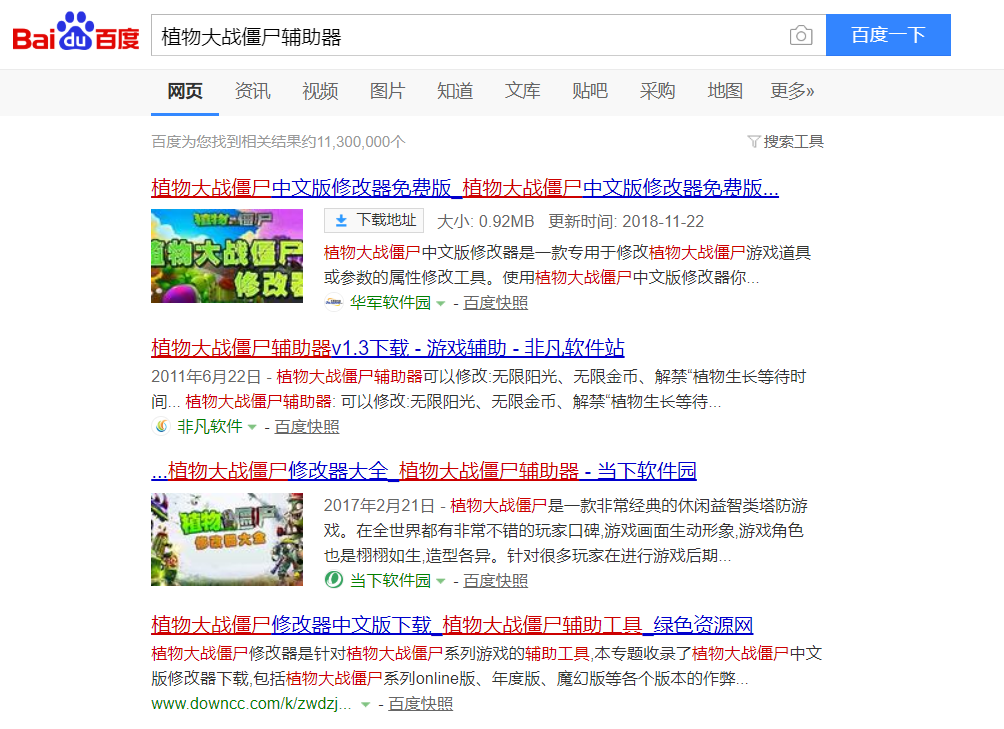Open result 植物大战僵尸修改器大全 当下软件园
The width and height of the screenshot is (1004, 729).
(424, 471)
